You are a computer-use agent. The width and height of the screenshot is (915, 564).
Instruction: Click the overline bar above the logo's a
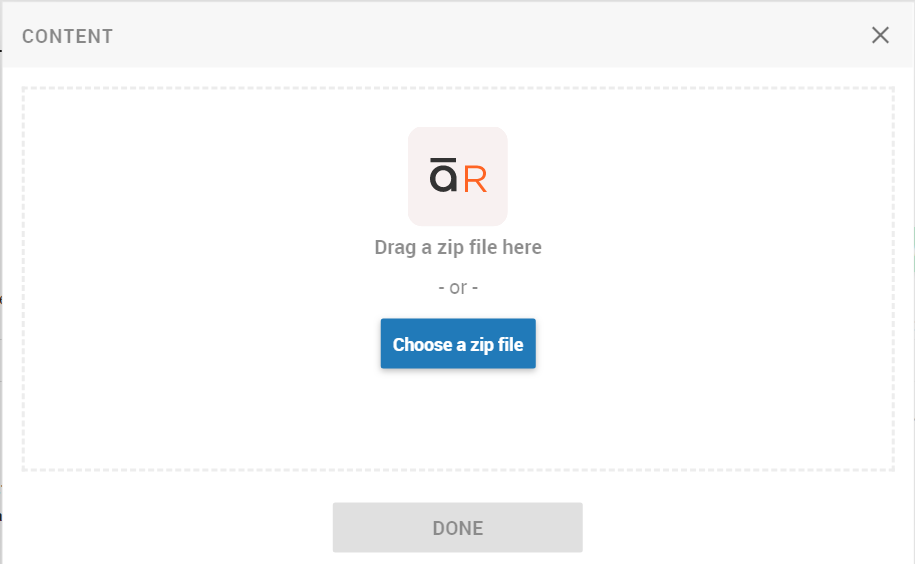point(443,159)
